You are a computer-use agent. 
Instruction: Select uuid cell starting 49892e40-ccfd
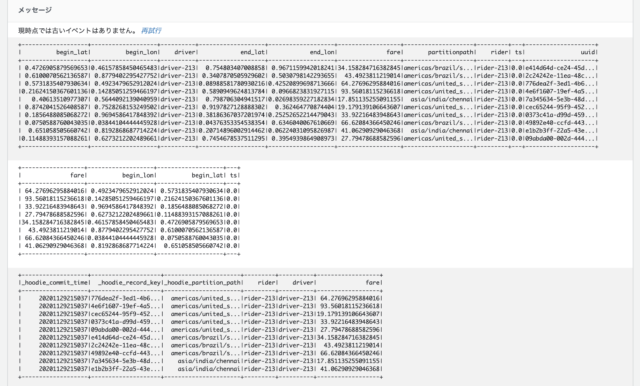(560, 123)
